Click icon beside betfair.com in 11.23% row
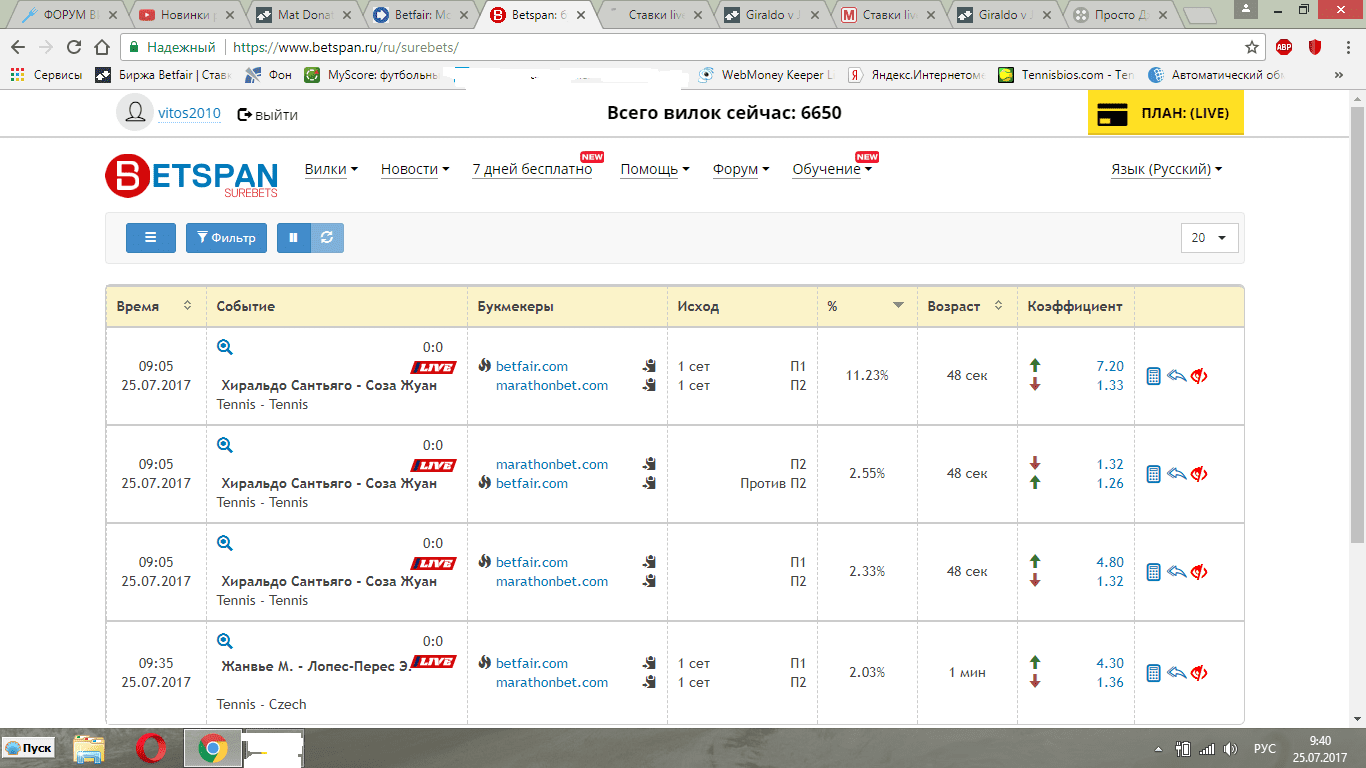This screenshot has width=1366, height=768. 649,366
